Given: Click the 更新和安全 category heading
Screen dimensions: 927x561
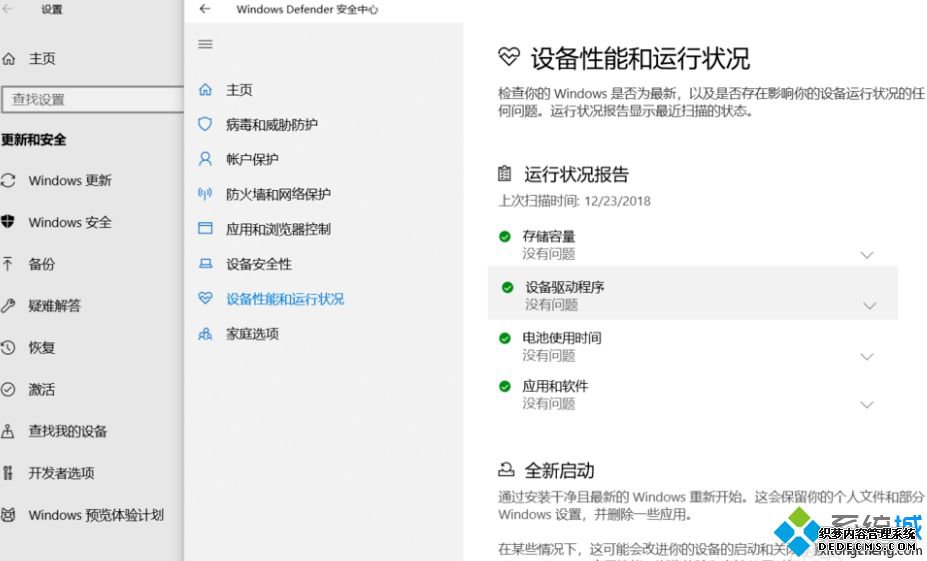Looking at the screenshot, I should point(33,140).
